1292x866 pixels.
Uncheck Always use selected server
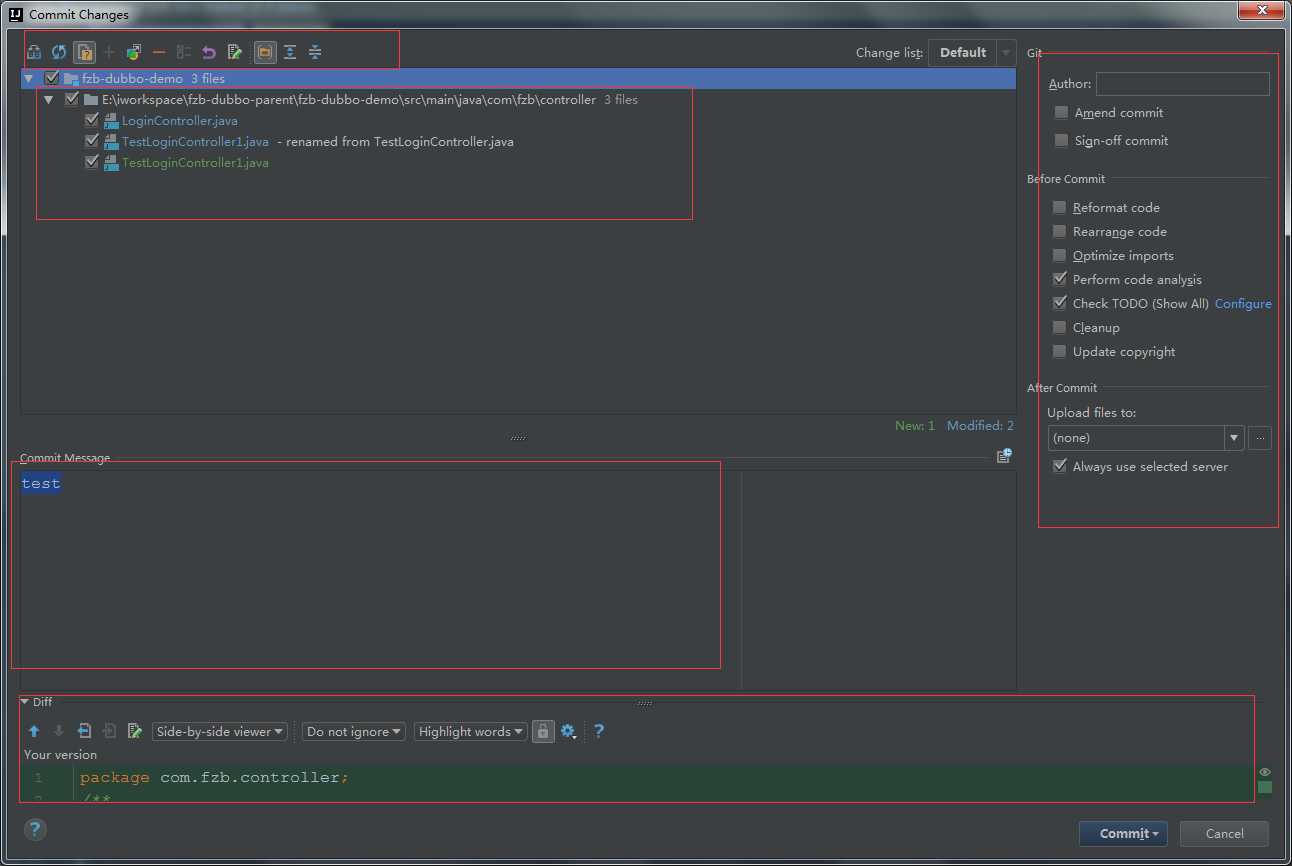(1059, 466)
